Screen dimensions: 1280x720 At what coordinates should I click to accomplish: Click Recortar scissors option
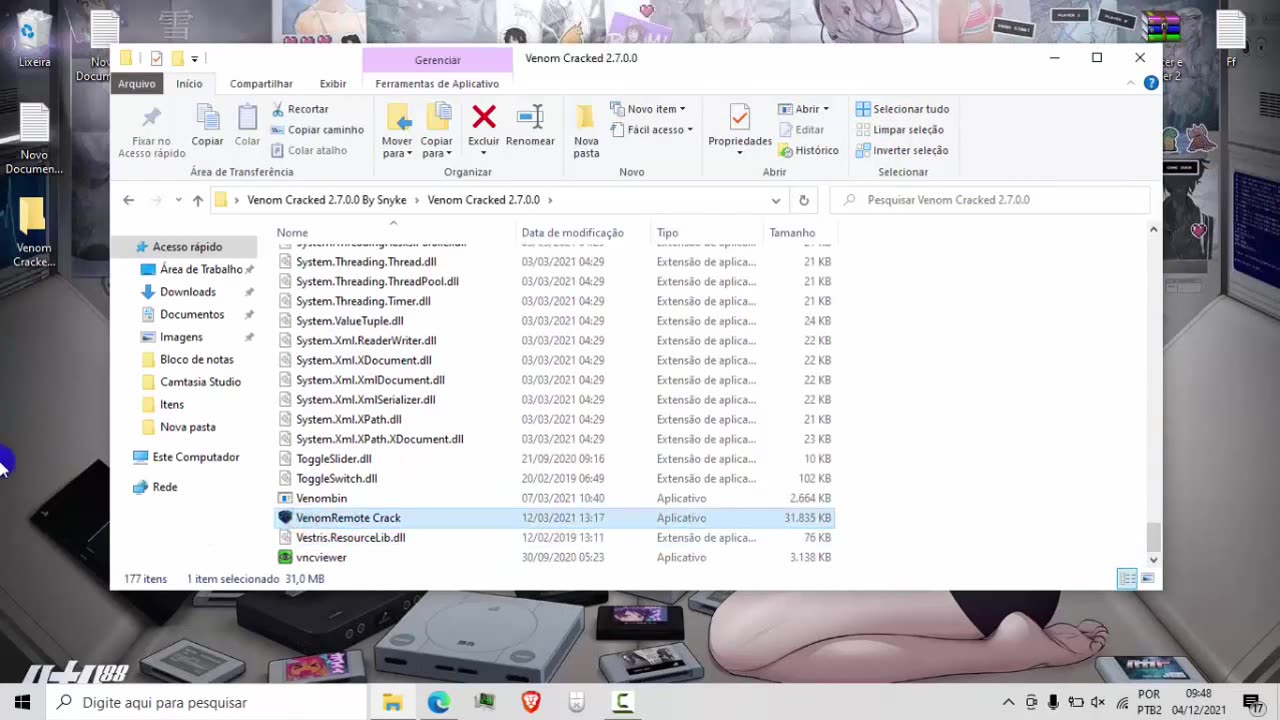pos(300,109)
